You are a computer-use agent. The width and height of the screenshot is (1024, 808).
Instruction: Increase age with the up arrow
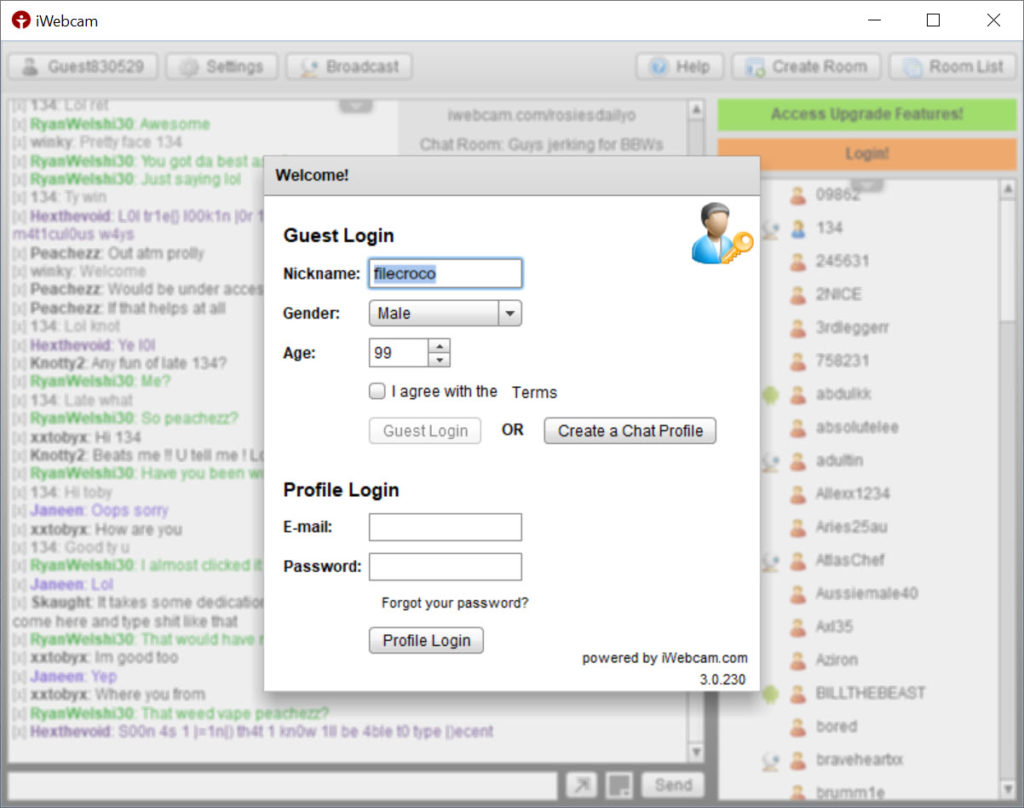440,346
